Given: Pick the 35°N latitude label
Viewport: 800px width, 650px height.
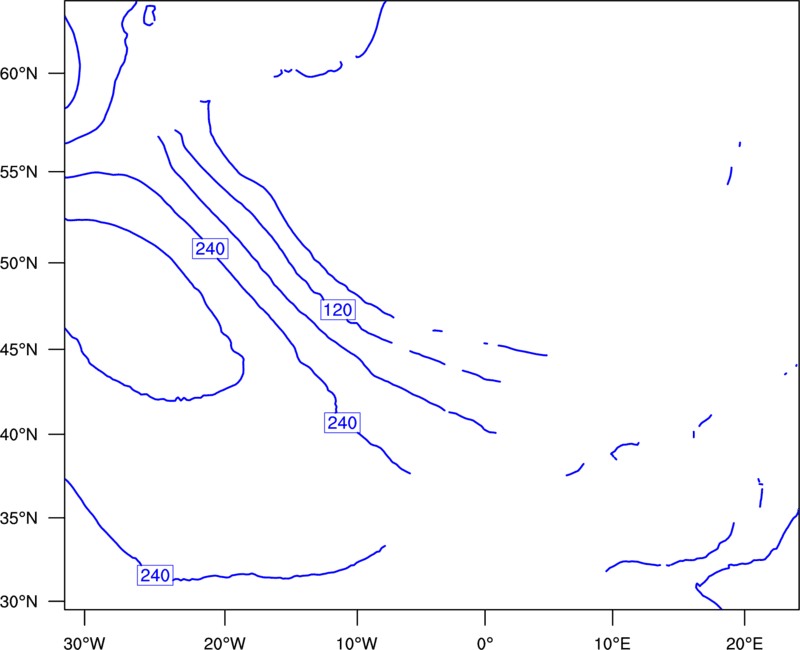Looking at the screenshot, I should (x=19, y=518).
